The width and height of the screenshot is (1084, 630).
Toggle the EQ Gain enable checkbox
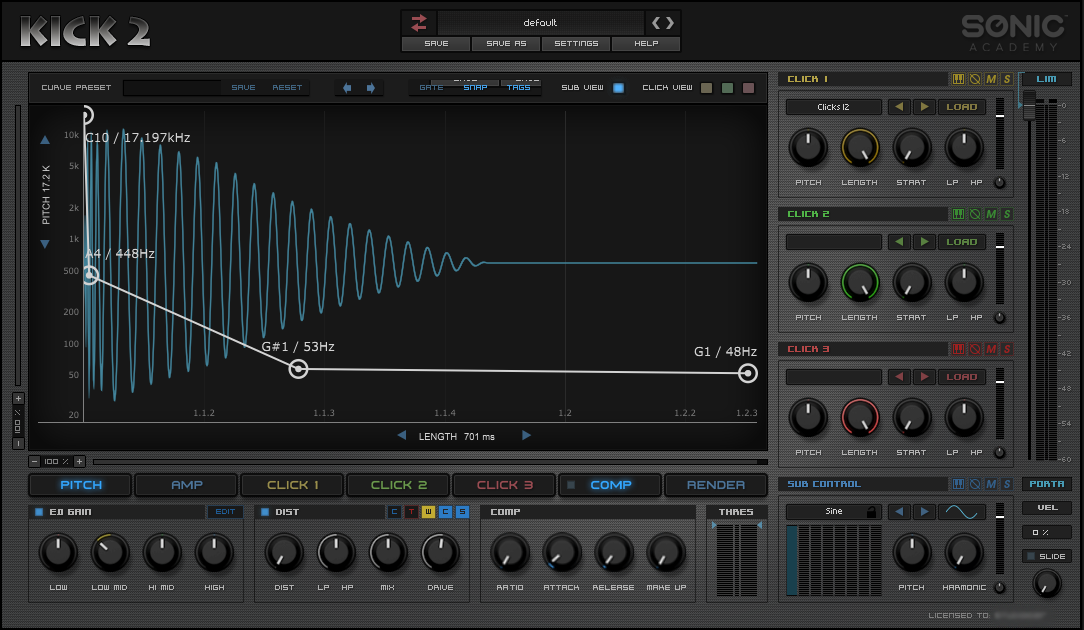point(39,512)
